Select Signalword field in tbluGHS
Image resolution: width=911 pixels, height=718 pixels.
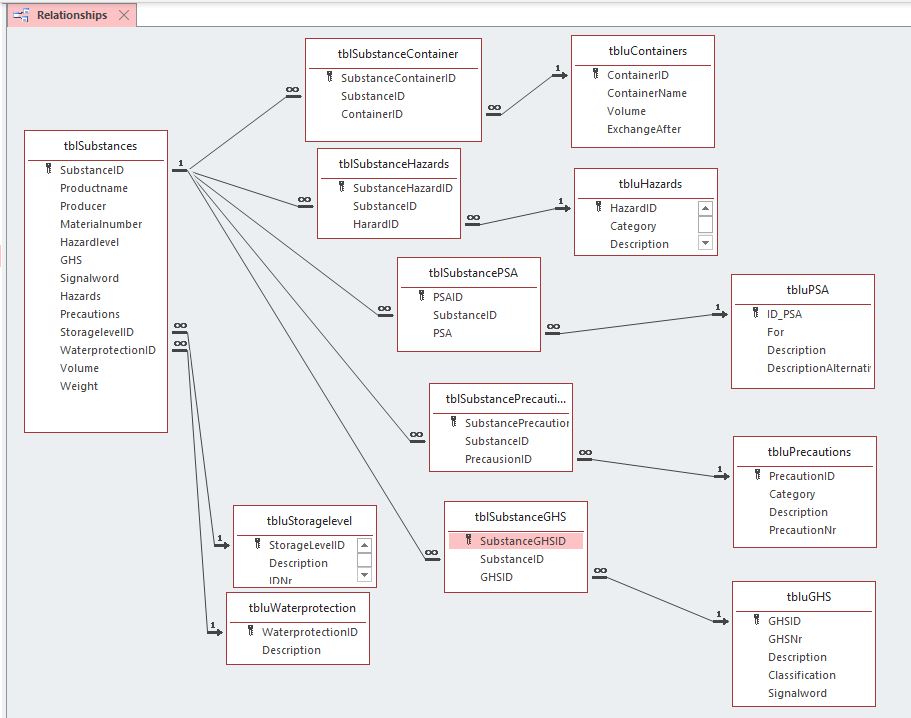[x=797, y=693]
